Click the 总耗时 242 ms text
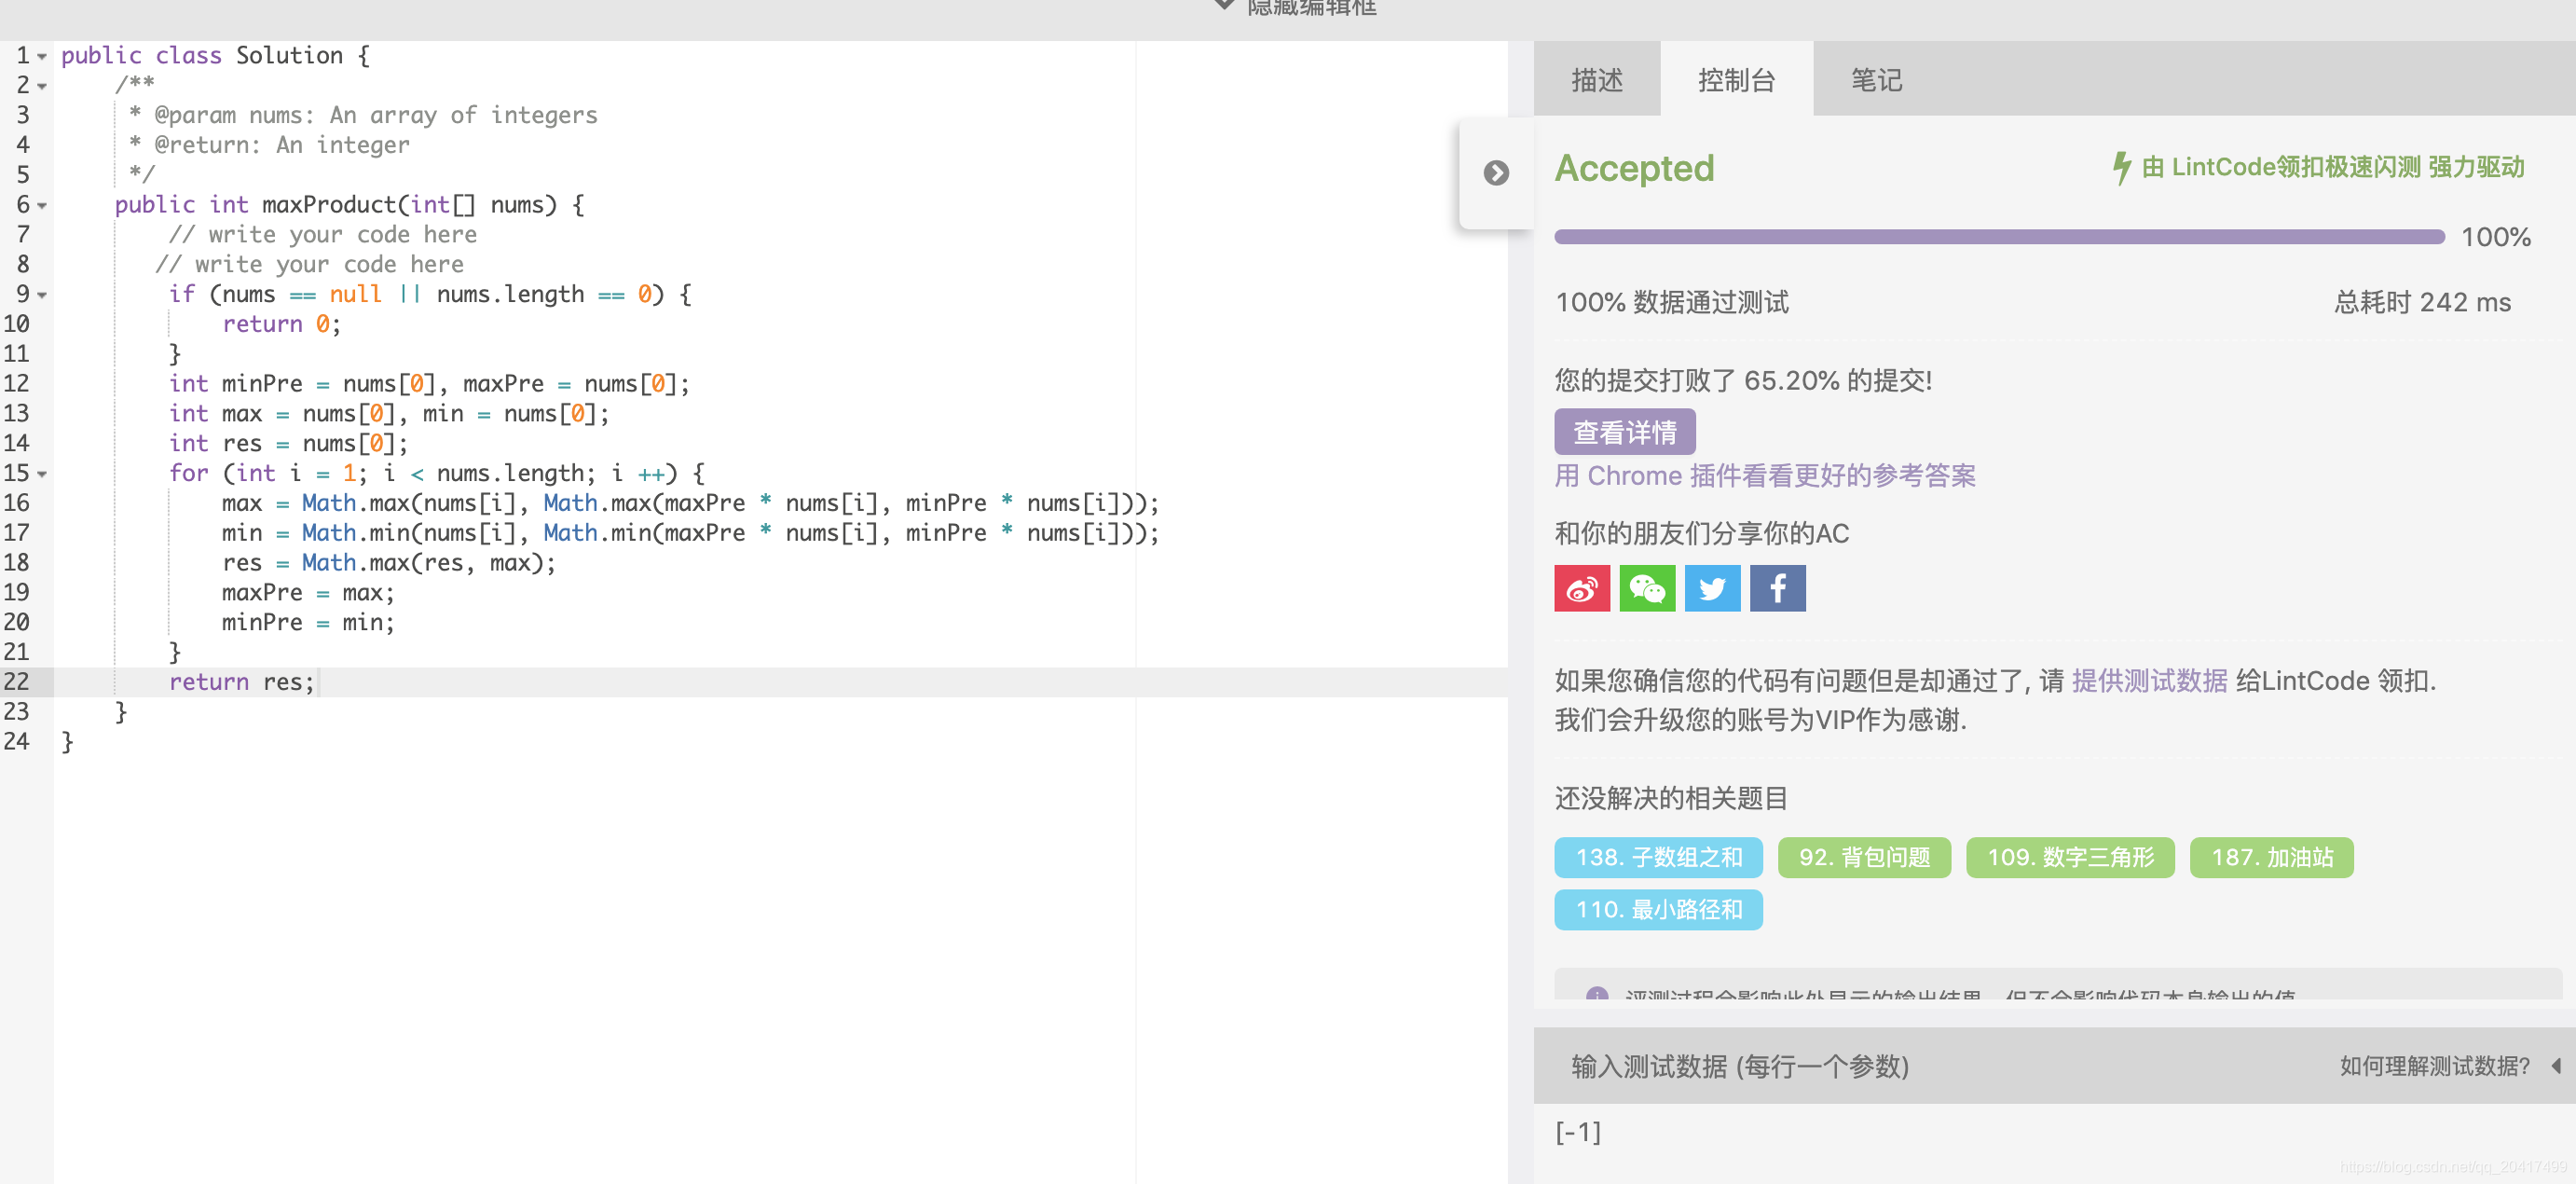This screenshot has width=2576, height=1184. (x=2421, y=302)
